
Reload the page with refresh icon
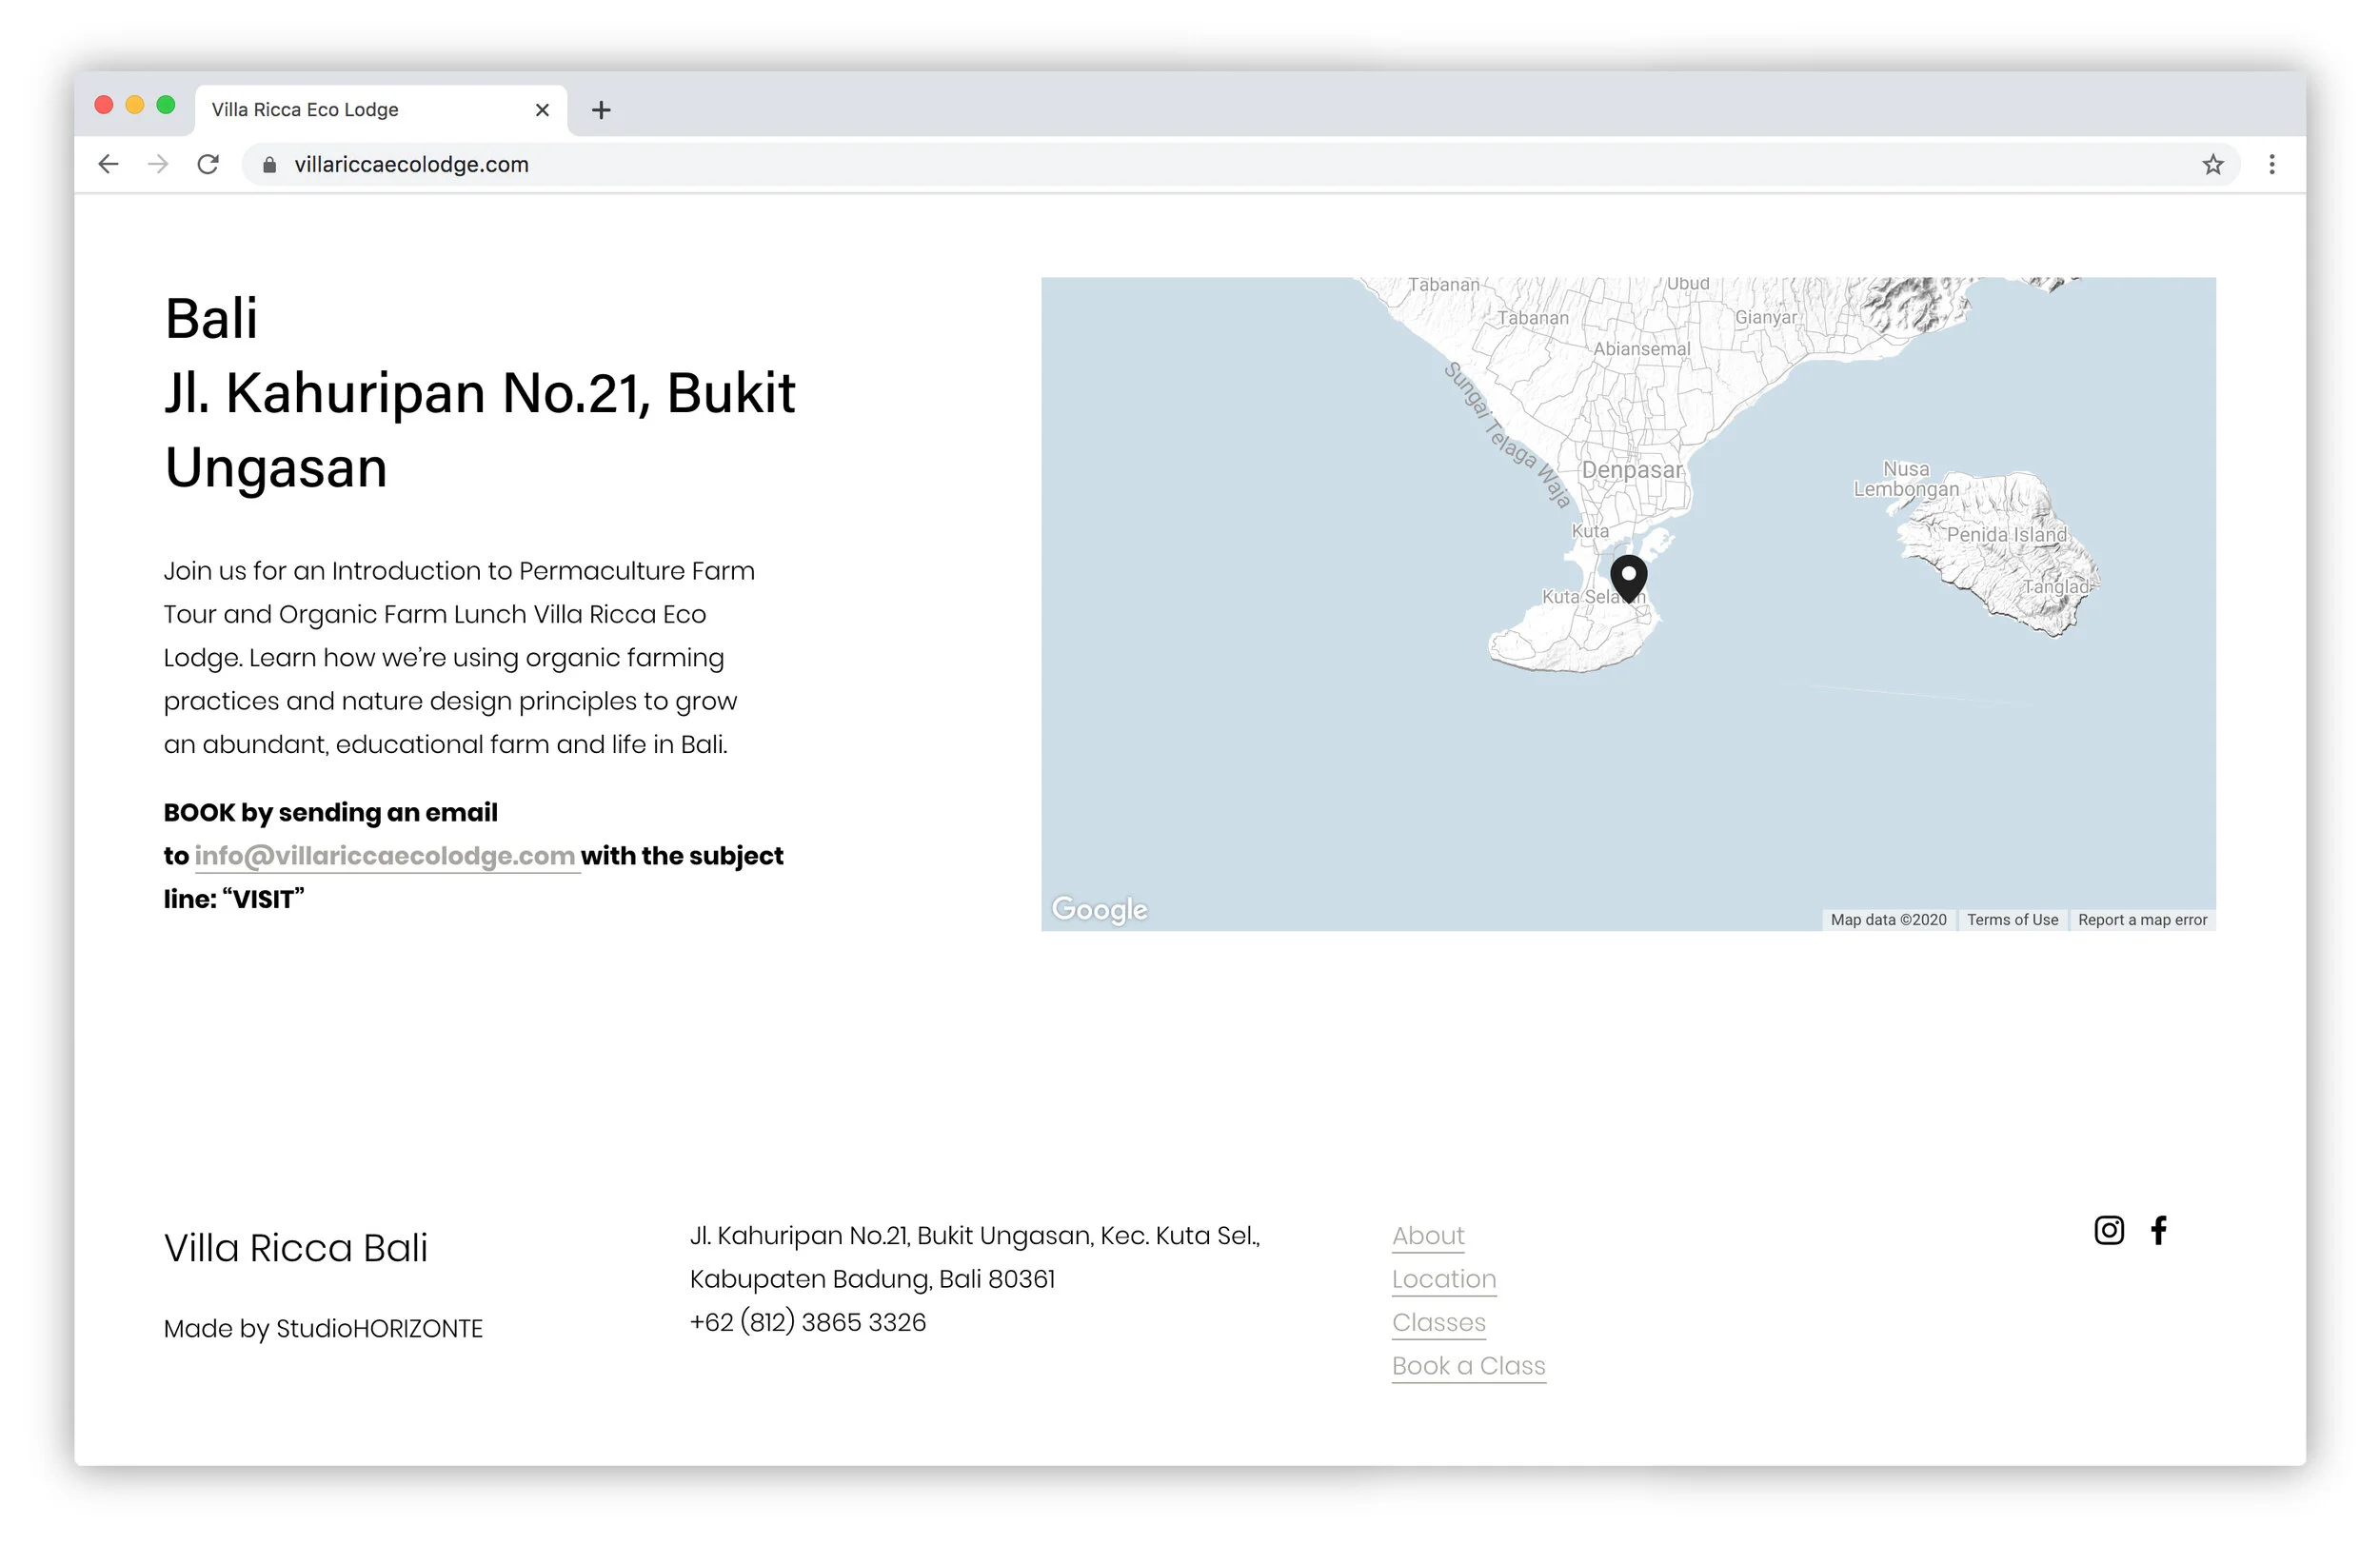point(208,164)
